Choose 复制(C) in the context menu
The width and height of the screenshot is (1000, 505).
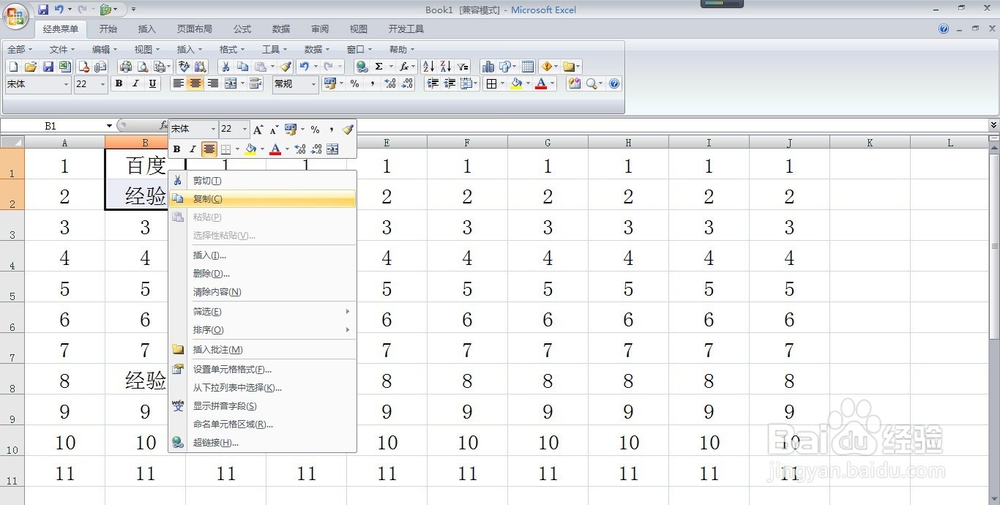(x=262, y=199)
